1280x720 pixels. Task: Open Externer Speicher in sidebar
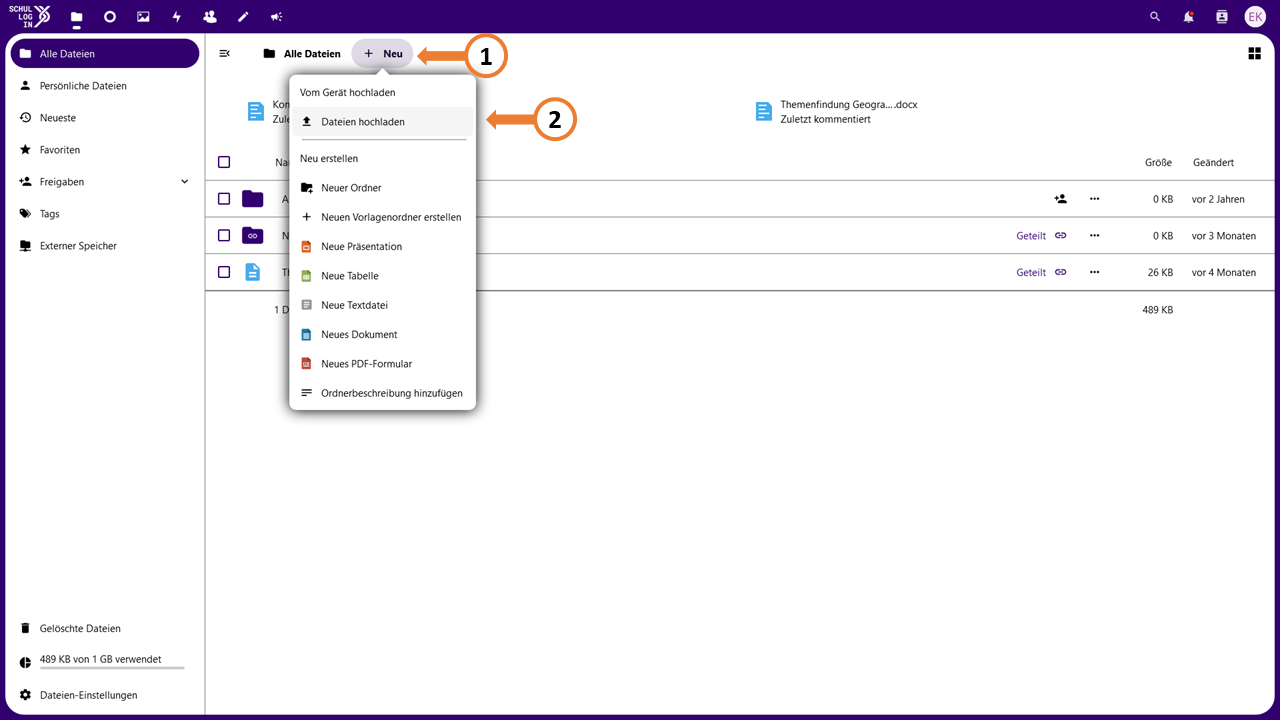click(x=105, y=246)
